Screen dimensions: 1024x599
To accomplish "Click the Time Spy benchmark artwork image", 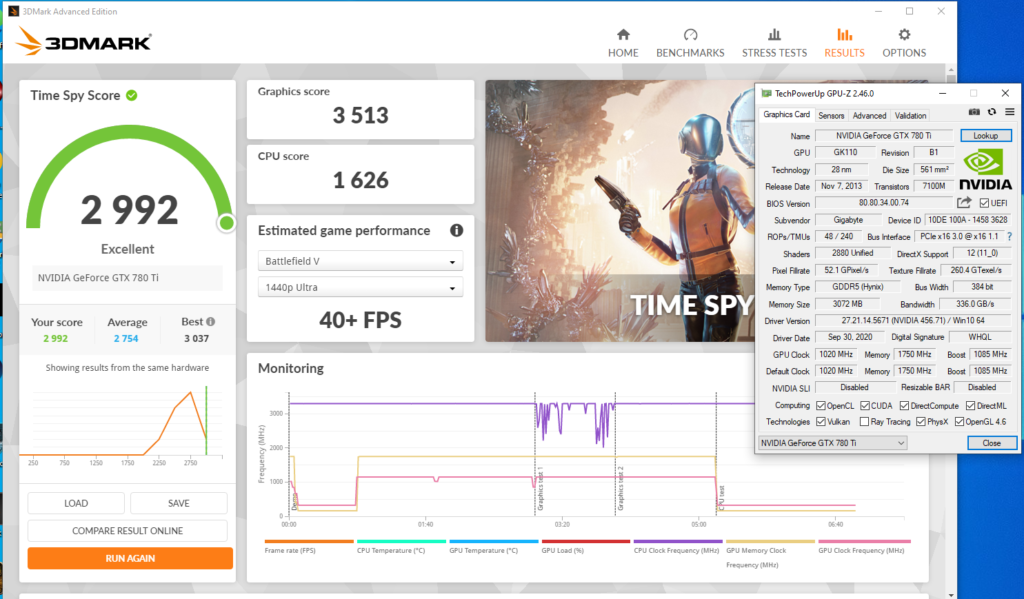I will pos(620,210).
